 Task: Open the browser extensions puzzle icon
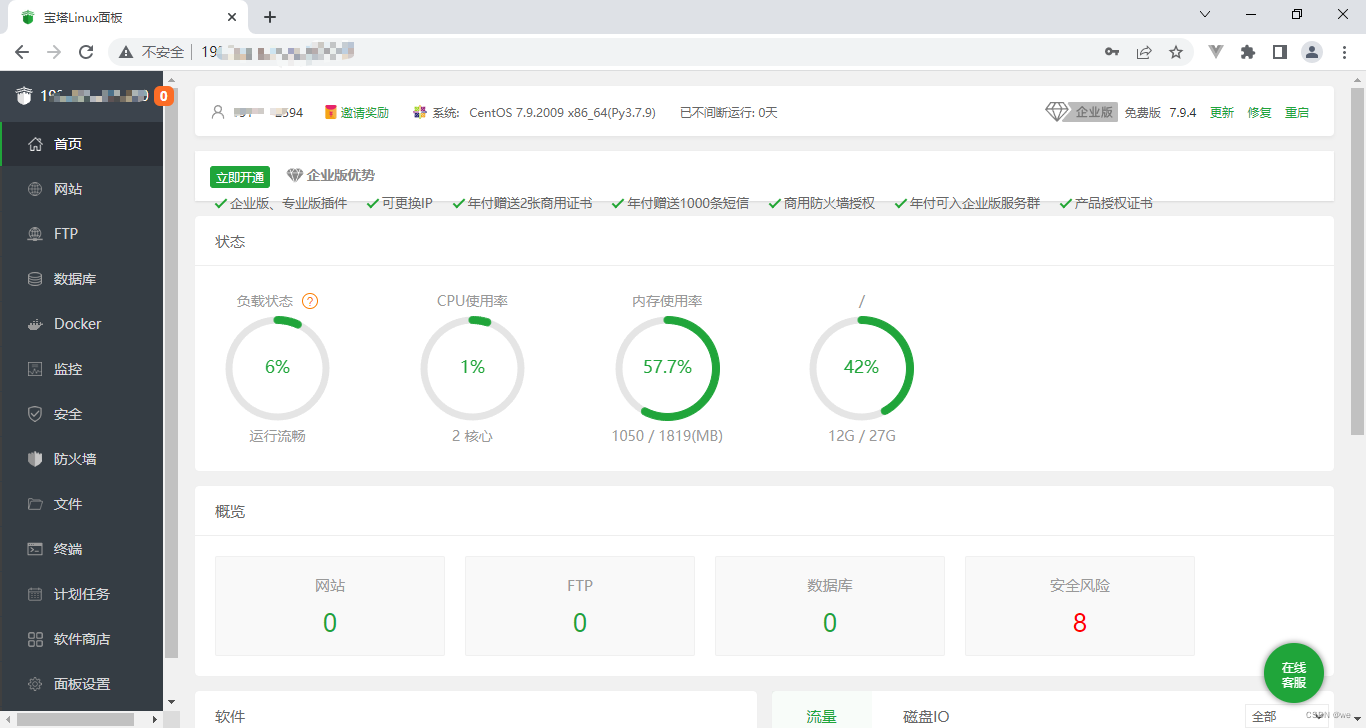[1248, 52]
